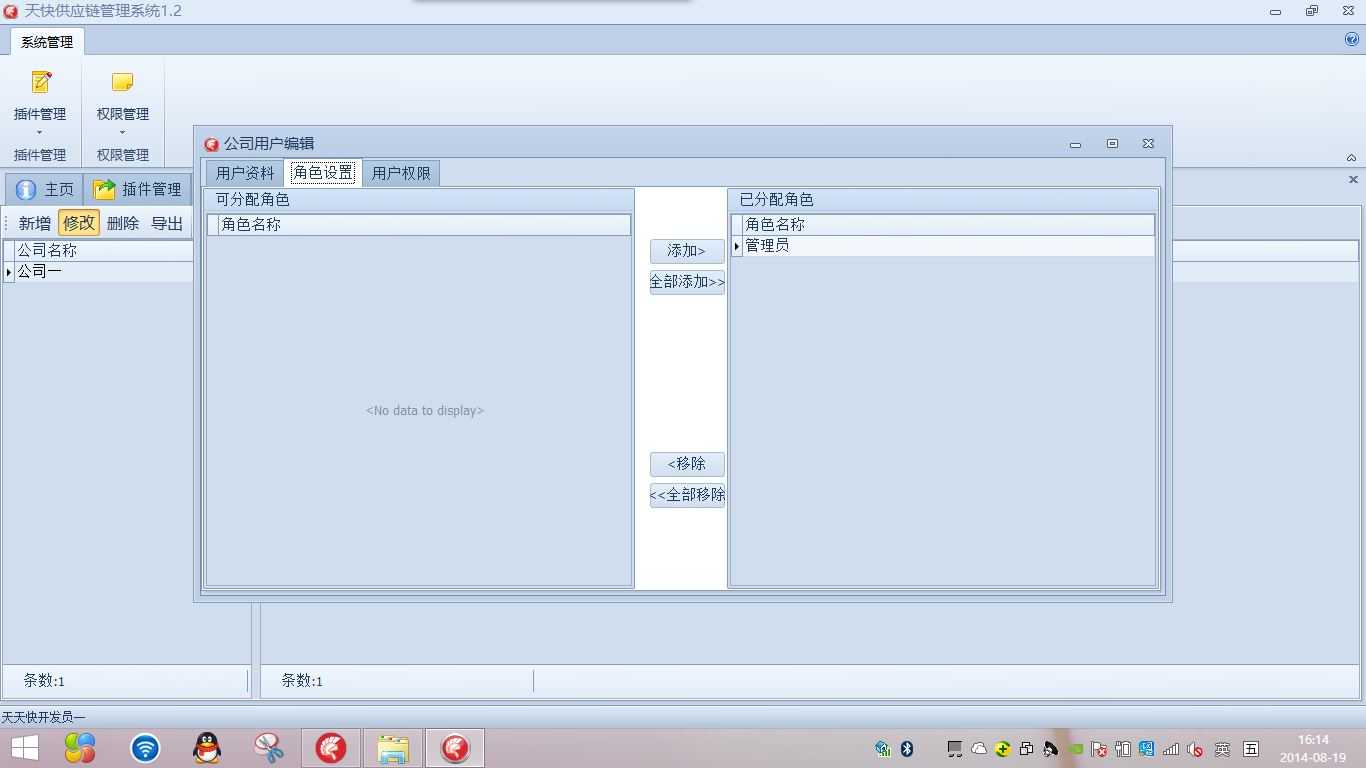Close the 公司用户编辑 dialog
Image resolution: width=1366 pixels, height=768 pixels.
[x=1148, y=144]
